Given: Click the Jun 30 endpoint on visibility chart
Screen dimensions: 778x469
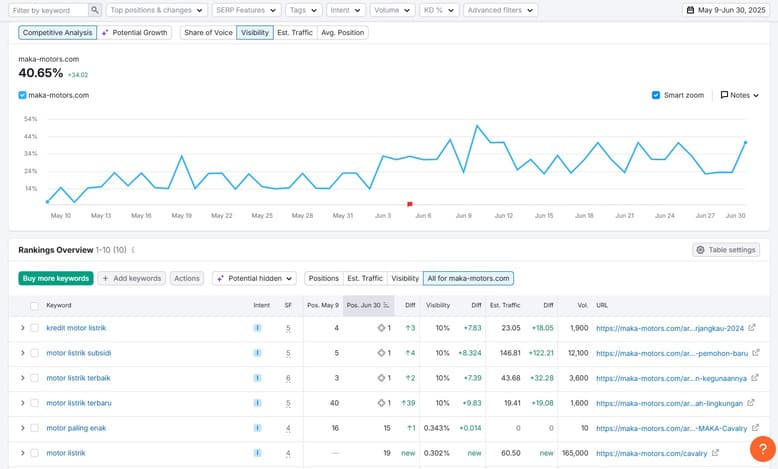Looking at the screenshot, I should (745, 142).
